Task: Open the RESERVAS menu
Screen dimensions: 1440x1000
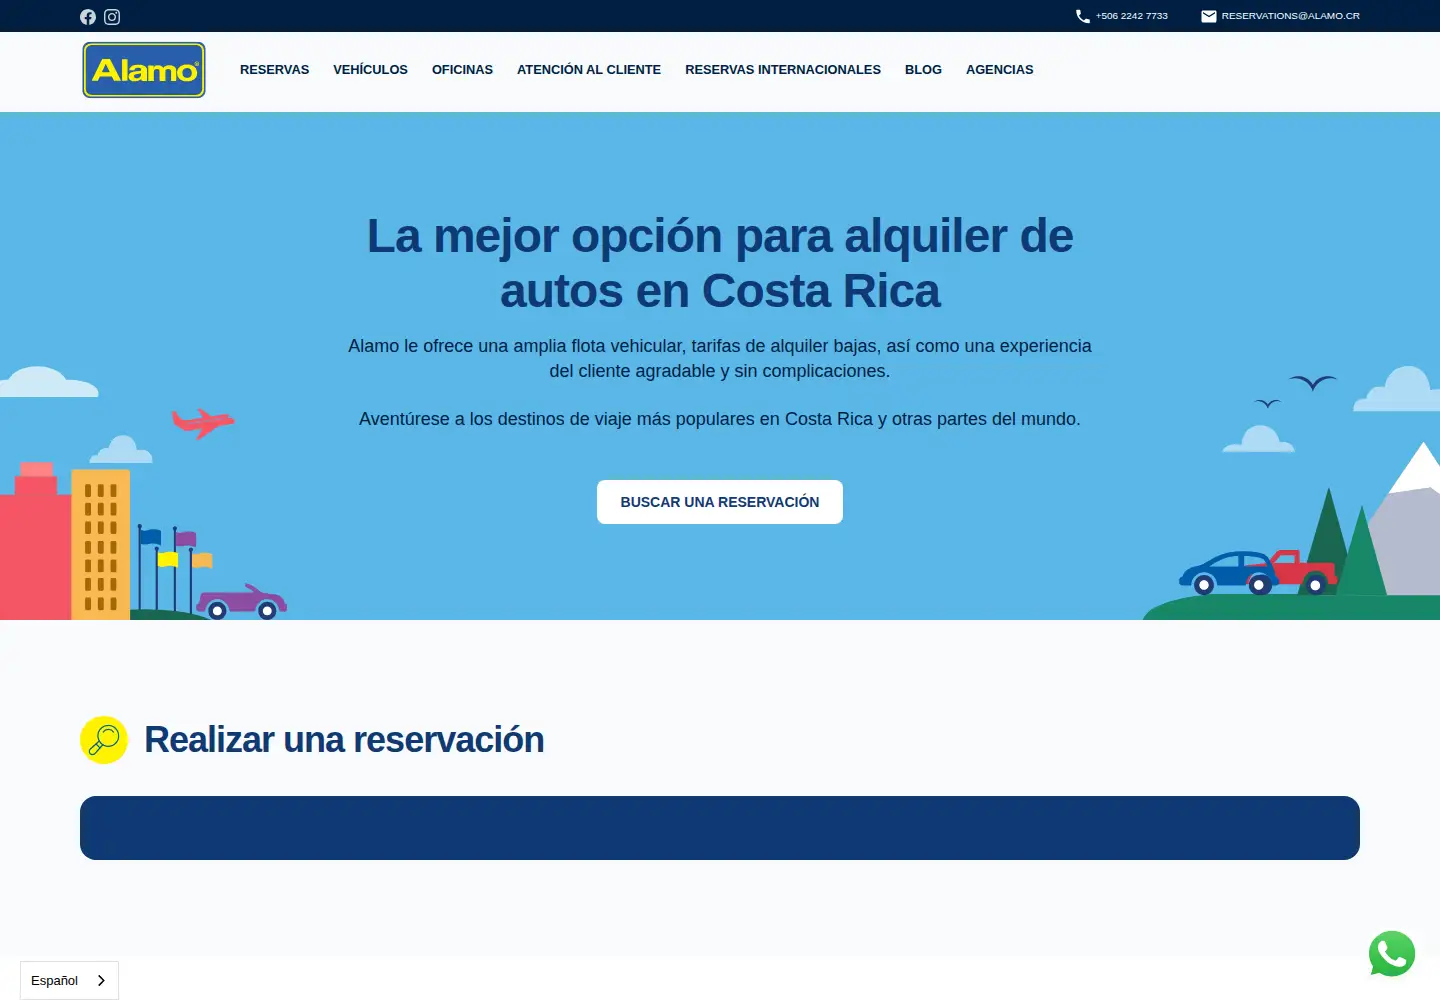Action: (274, 70)
